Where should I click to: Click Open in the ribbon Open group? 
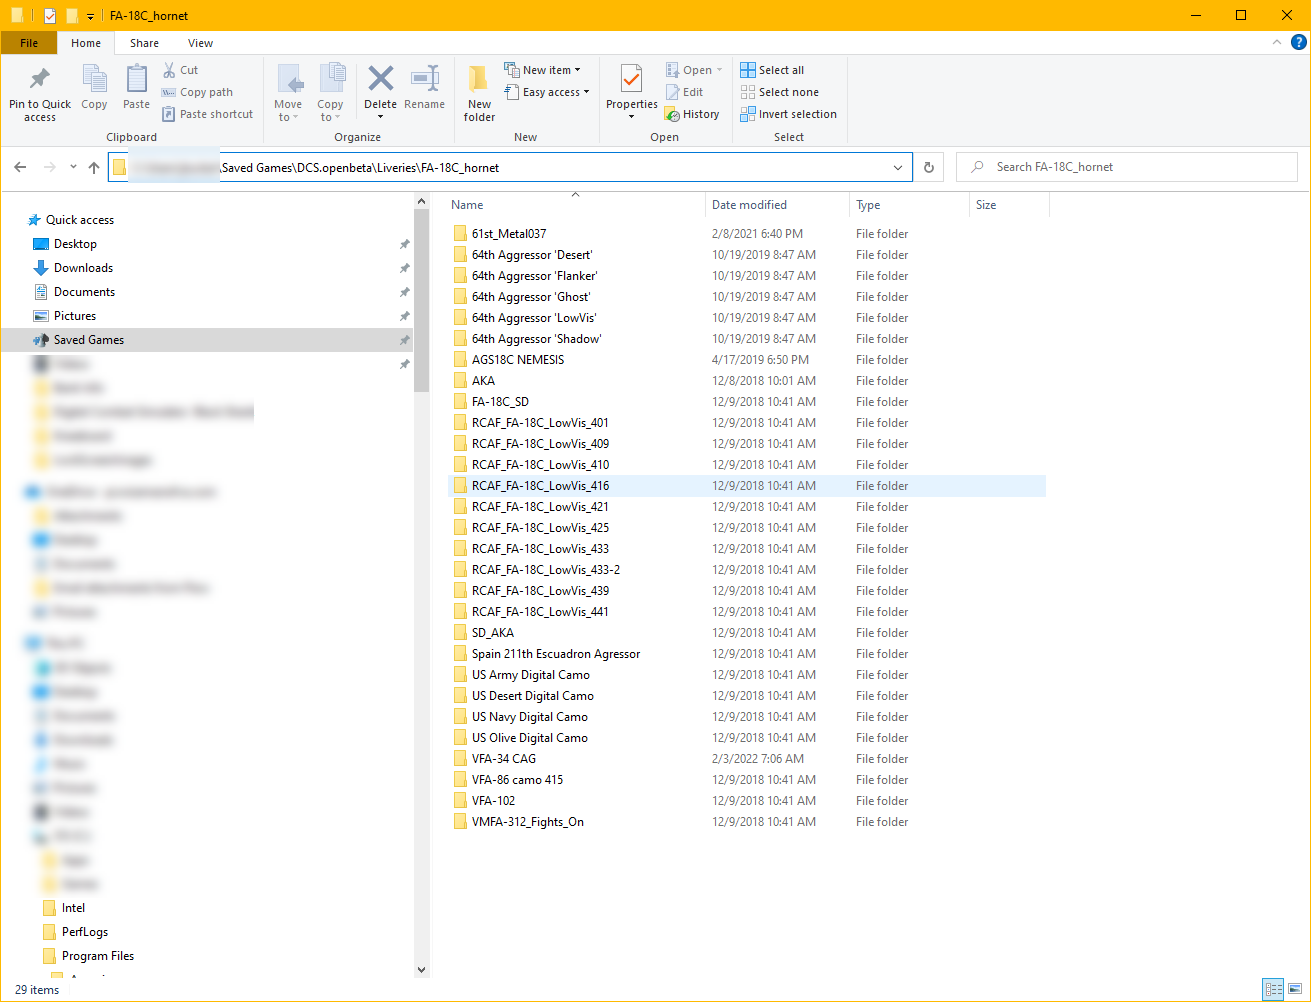(x=694, y=70)
